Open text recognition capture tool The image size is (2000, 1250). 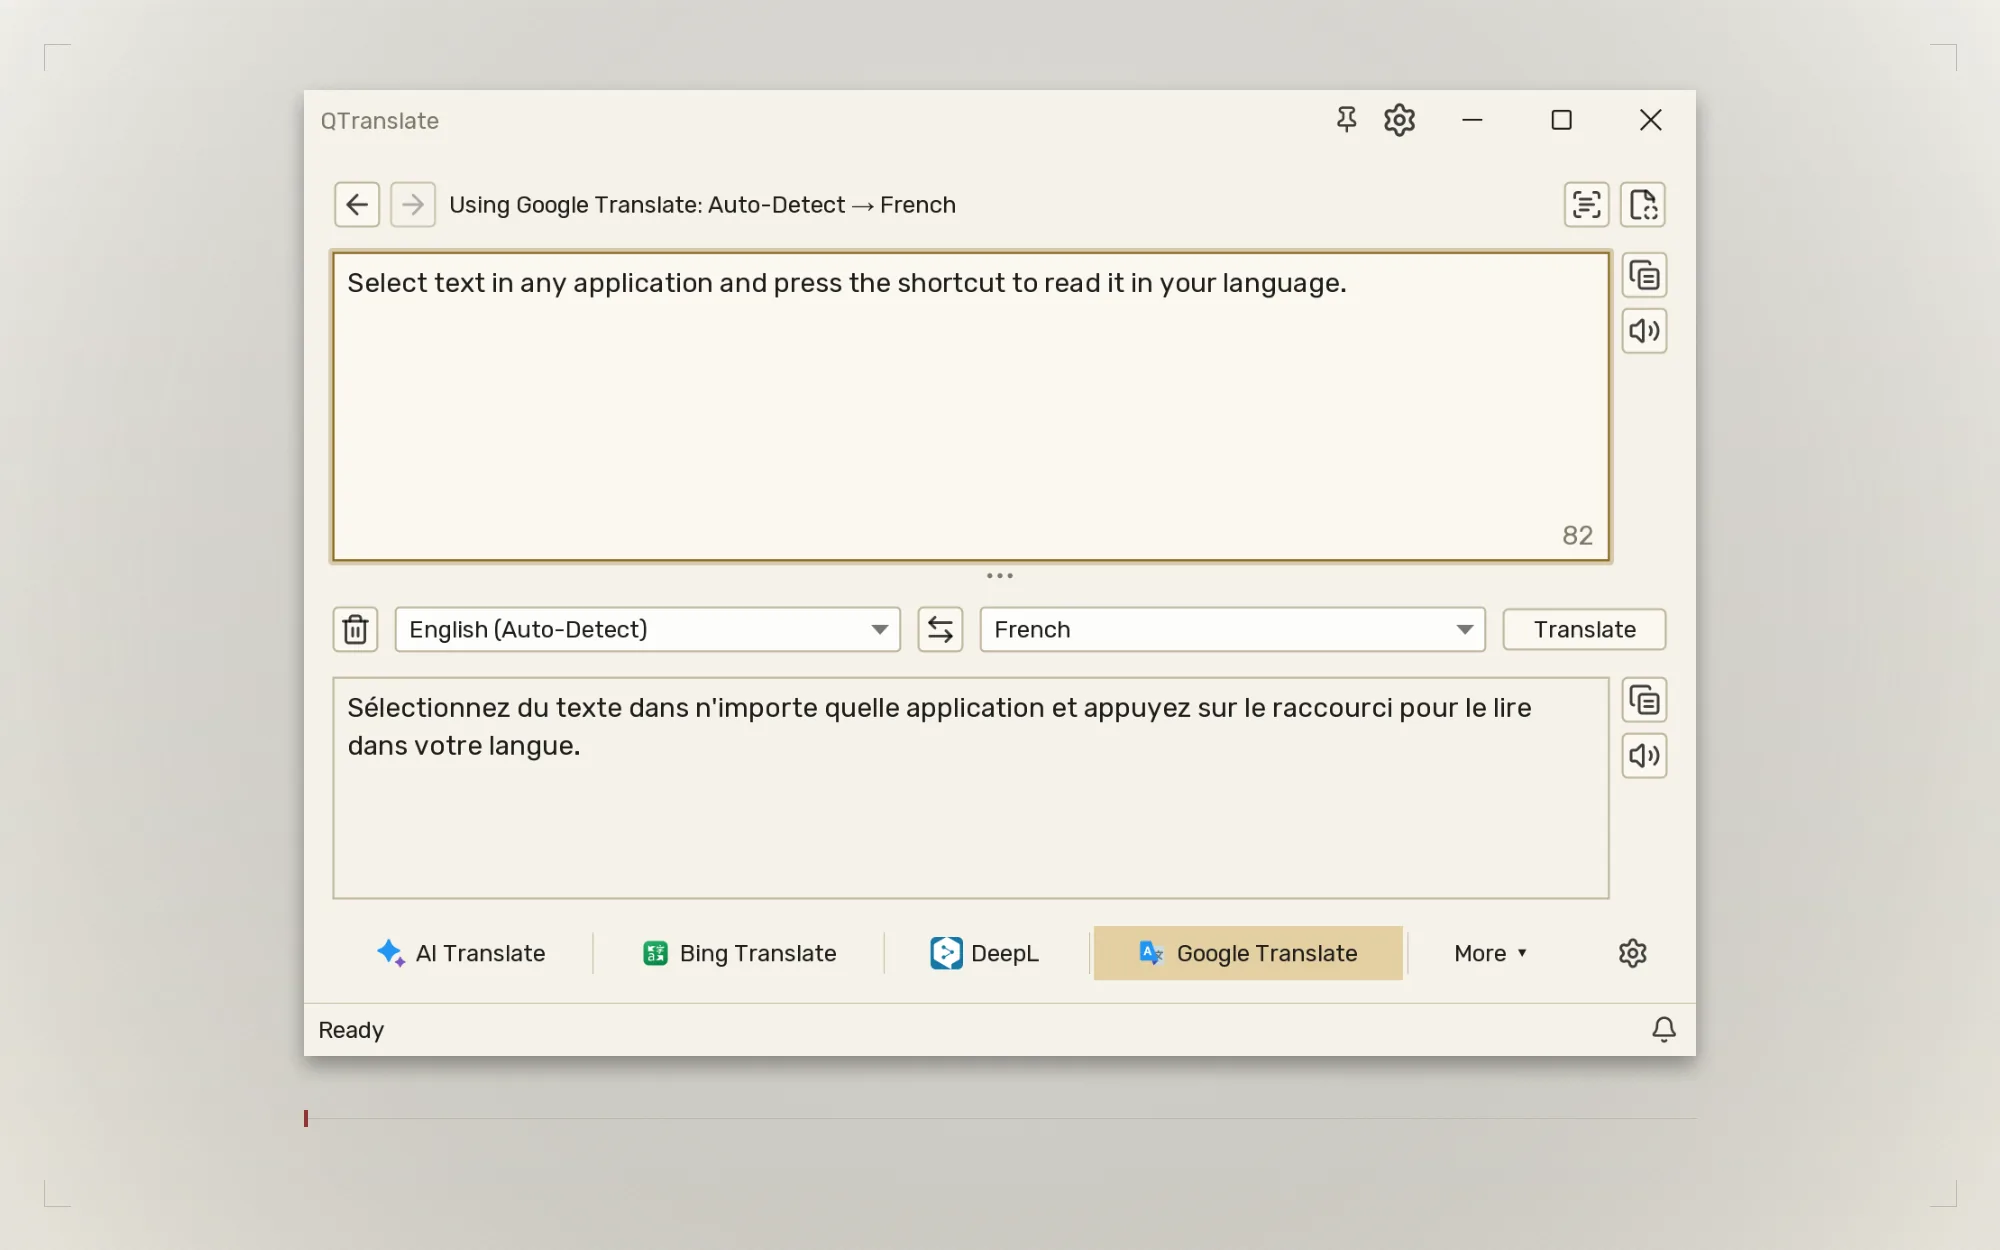point(1586,205)
